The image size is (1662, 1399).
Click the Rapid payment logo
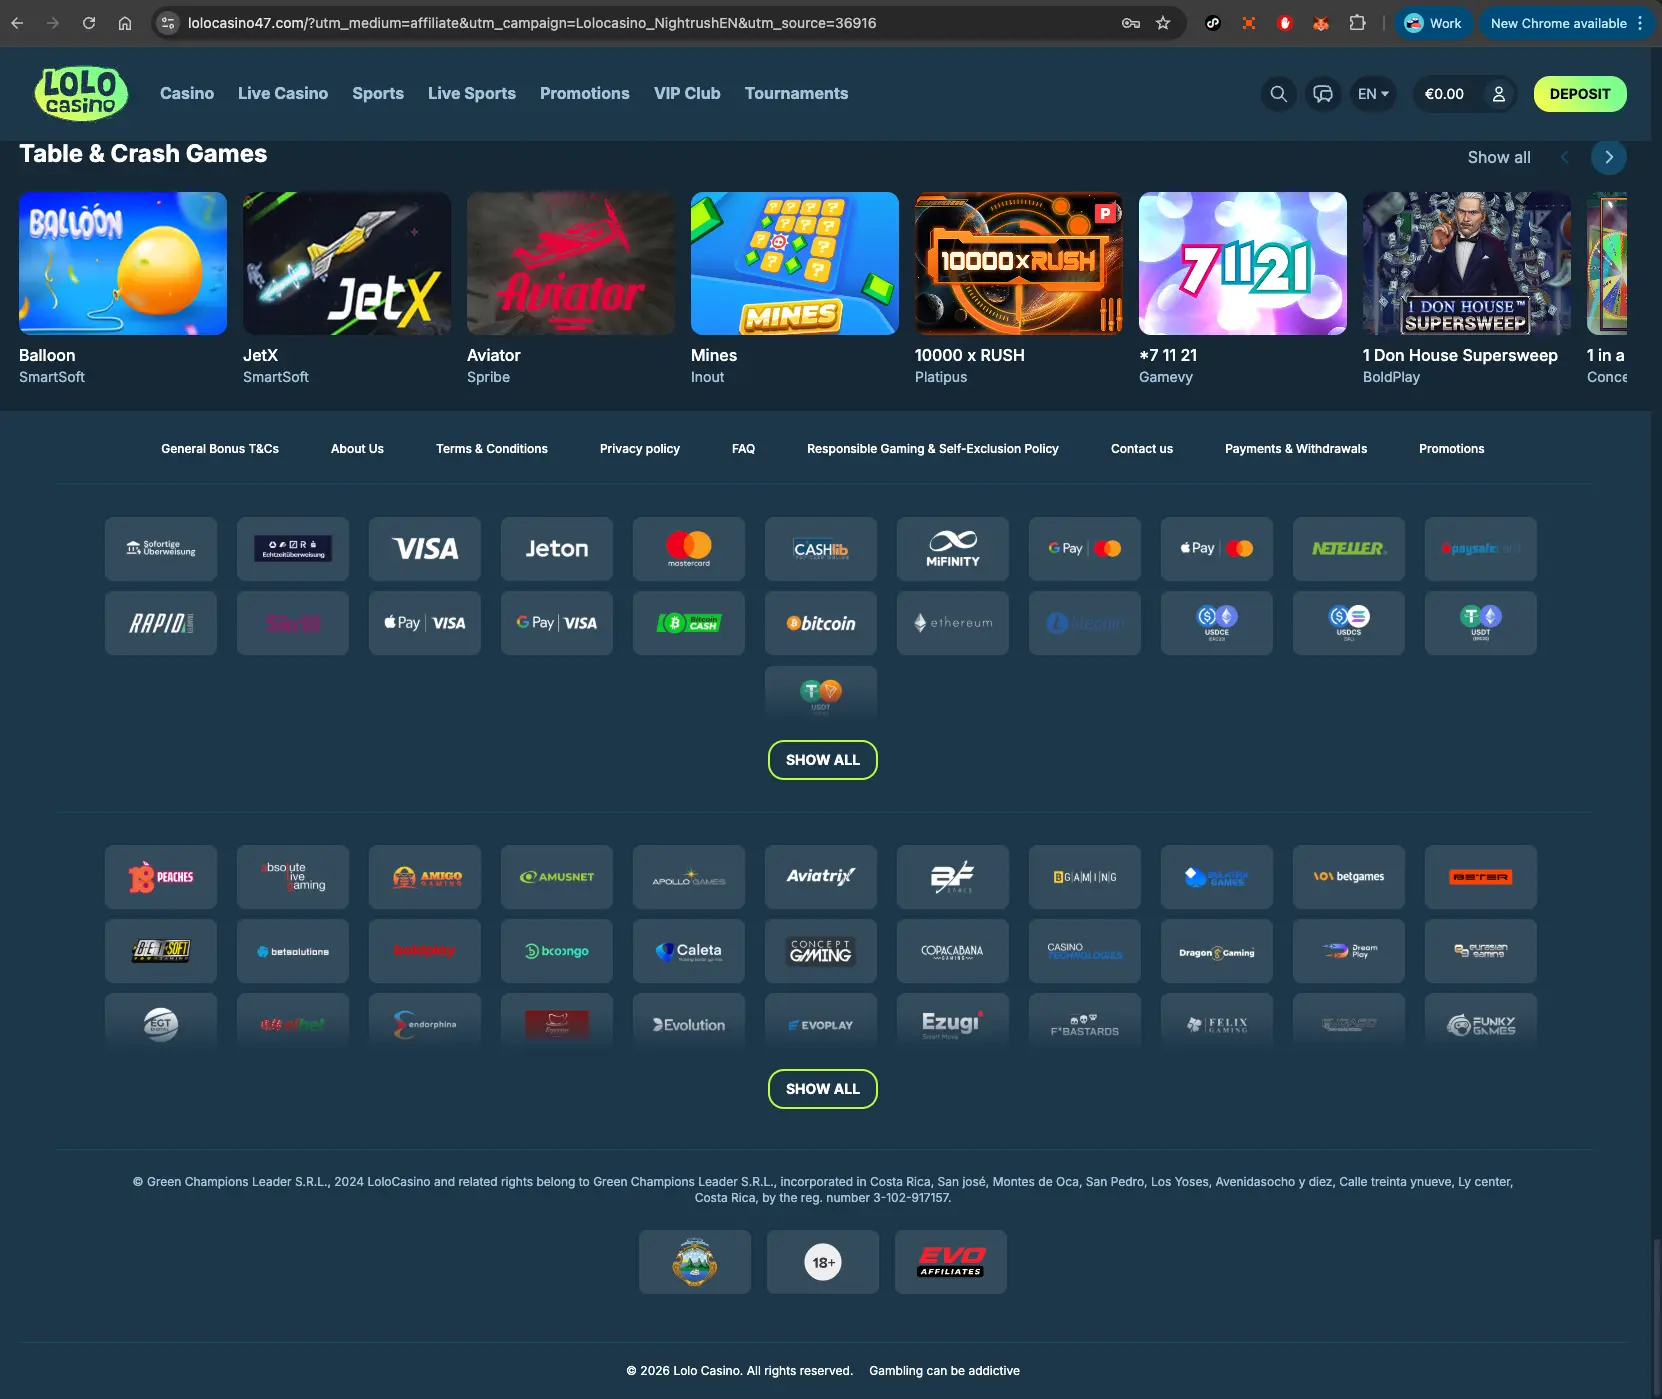161,623
